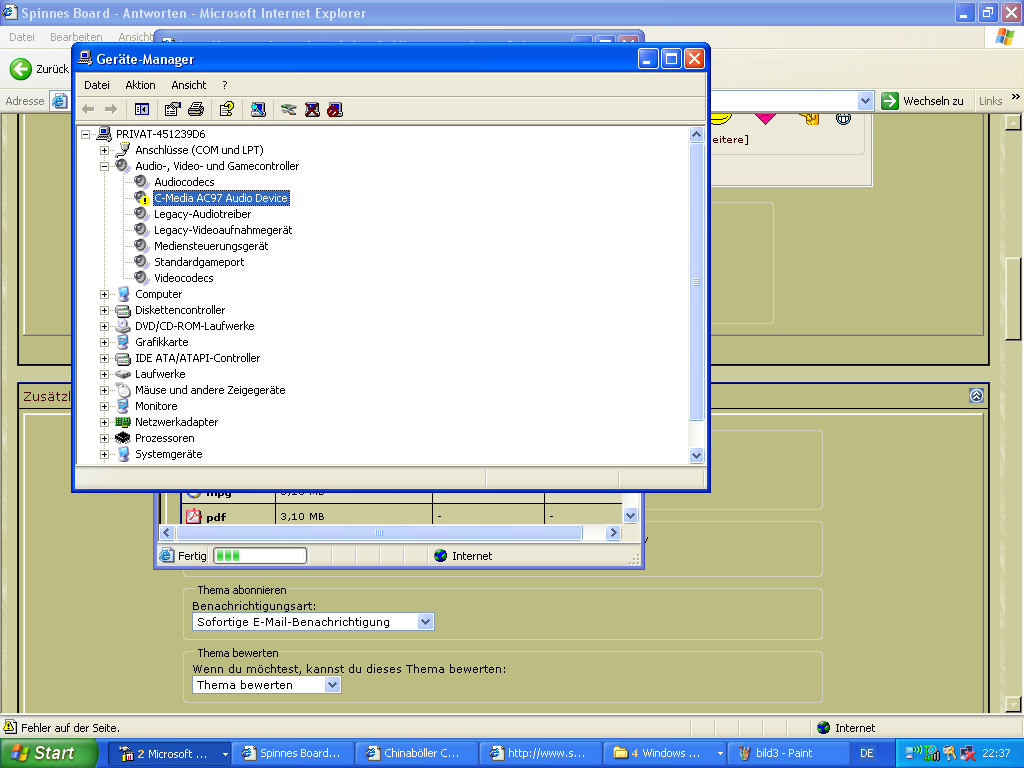
Task: Click the uninstall device toolbar icon
Action: (x=312, y=109)
